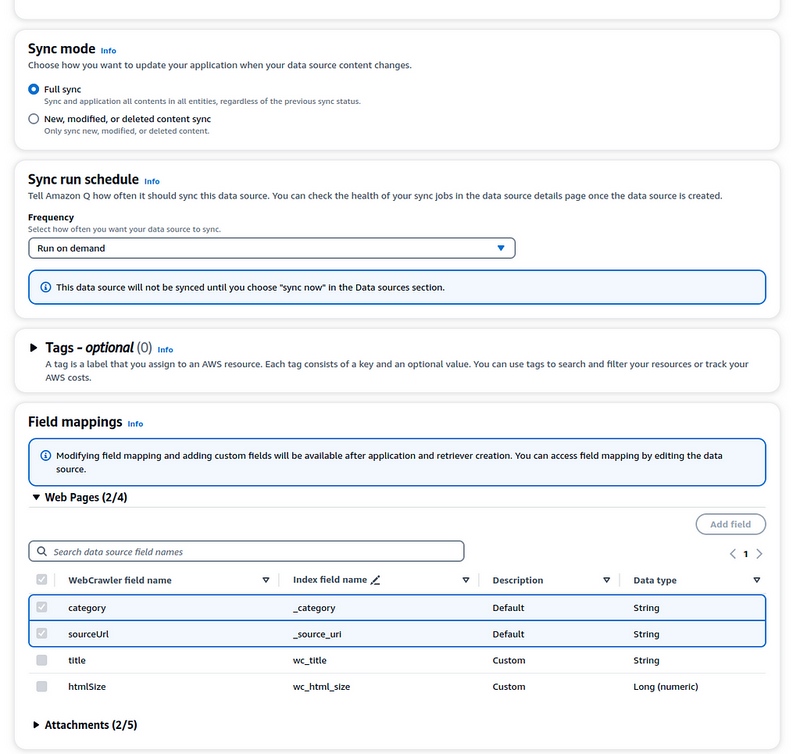Click the sort arrow on WebCrawler field name column
Screen dimensions: 800x754
pyautogui.click(x=266, y=580)
